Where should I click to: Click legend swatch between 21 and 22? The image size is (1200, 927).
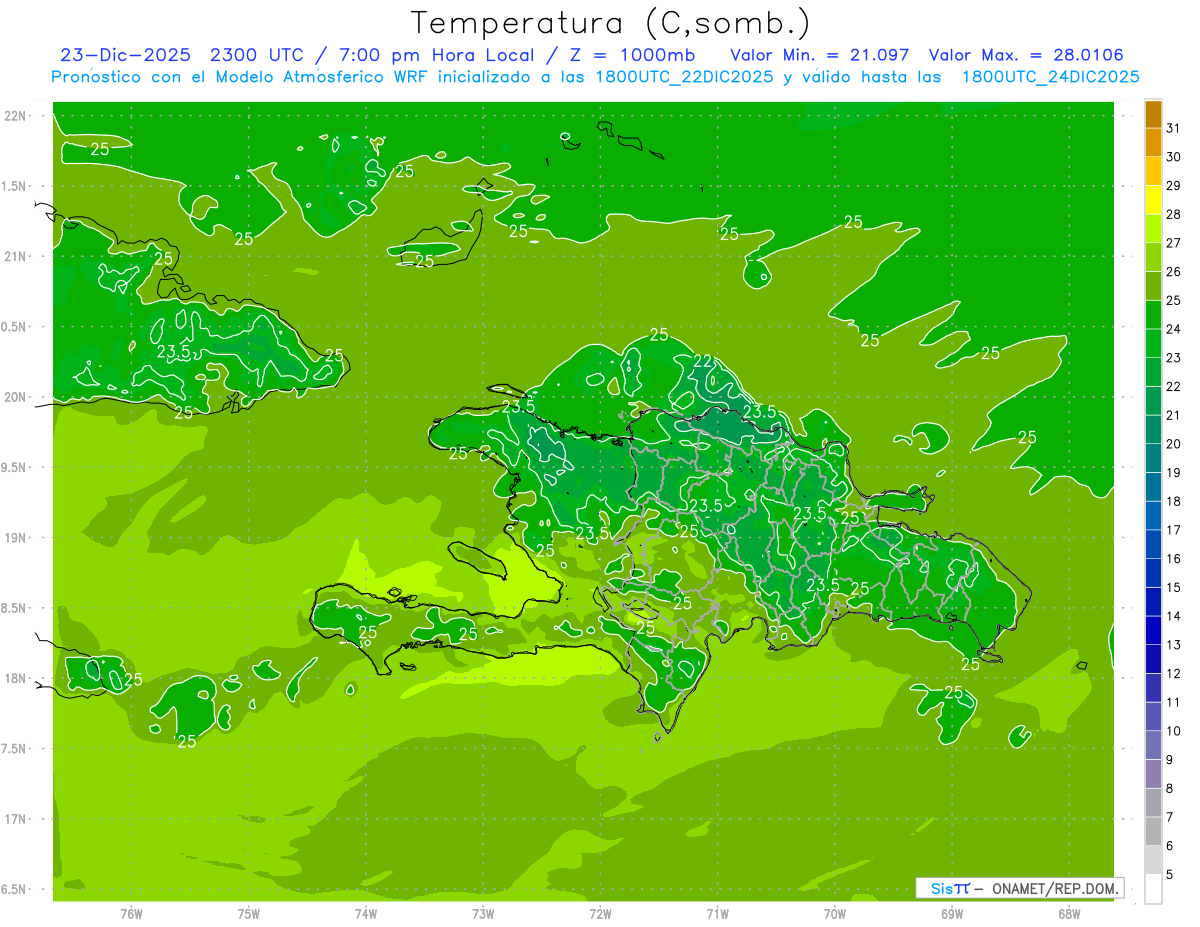[x=1154, y=400]
